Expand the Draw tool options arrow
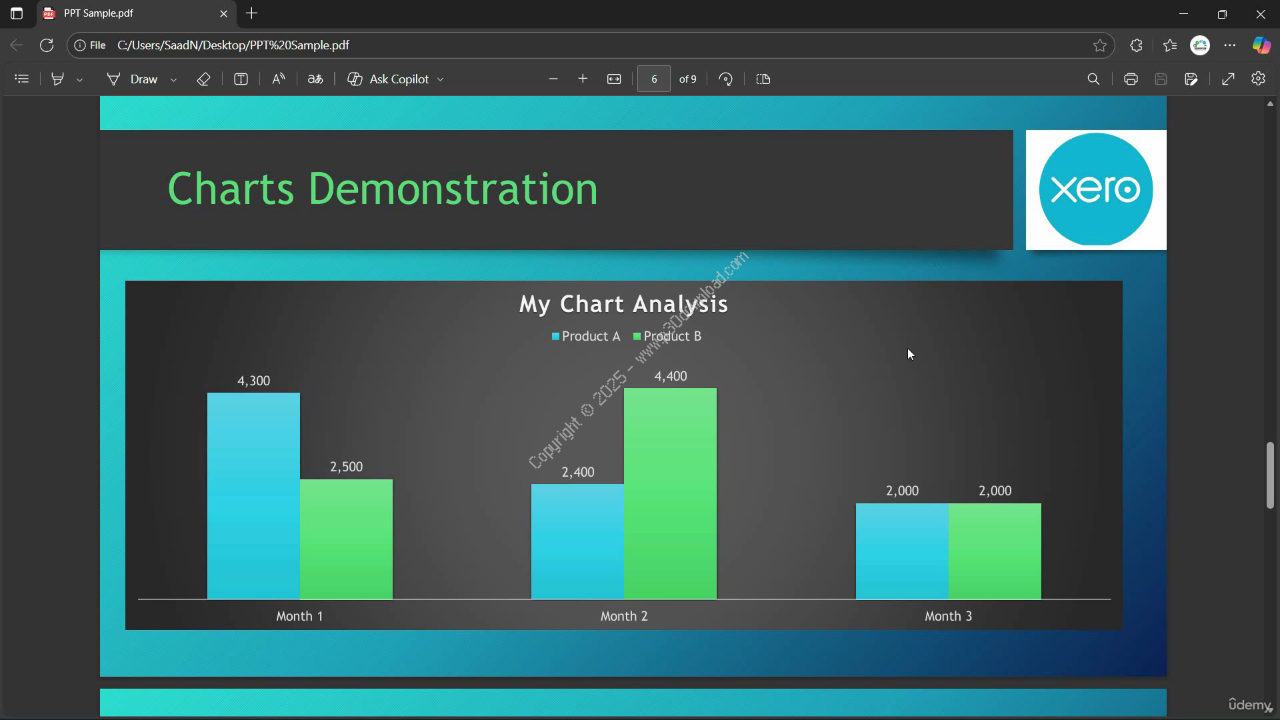Image resolution: width=1280 pixels, height=720 pixels. [173, 79]
